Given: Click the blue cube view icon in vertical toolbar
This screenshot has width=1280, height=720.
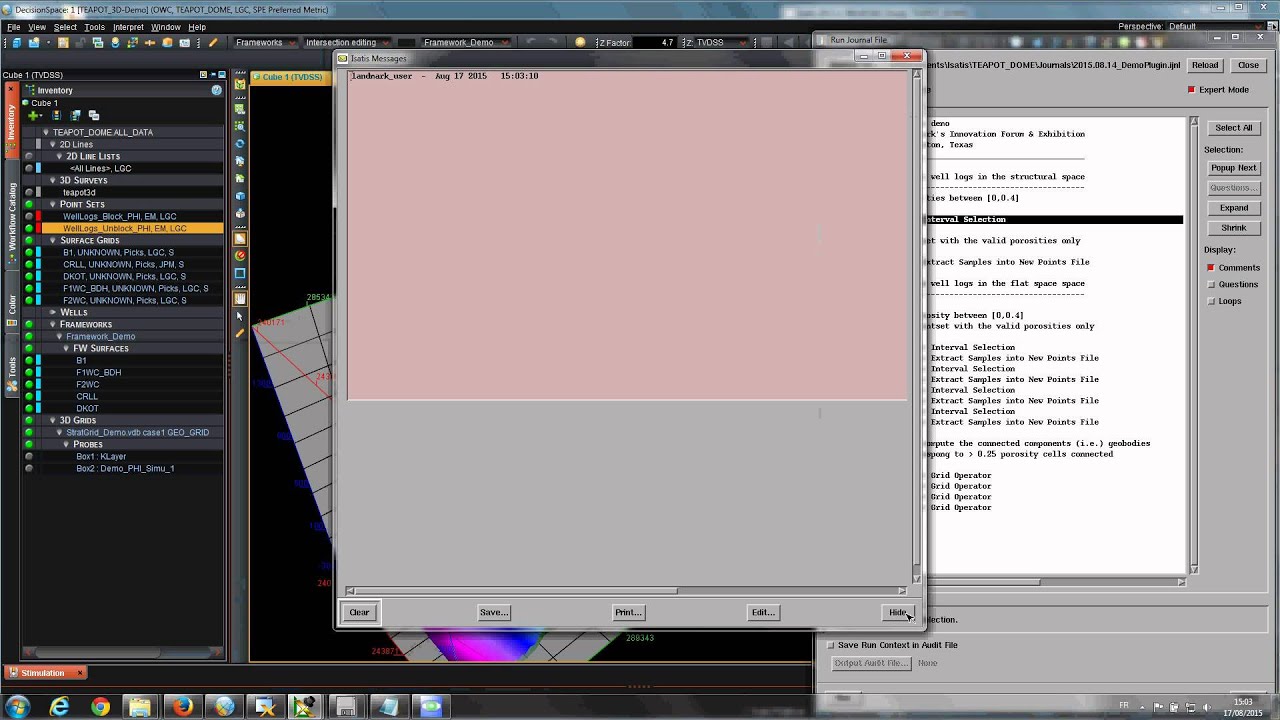Looking at the screenshot, I should pyautogui.click(x=240, y=196).
